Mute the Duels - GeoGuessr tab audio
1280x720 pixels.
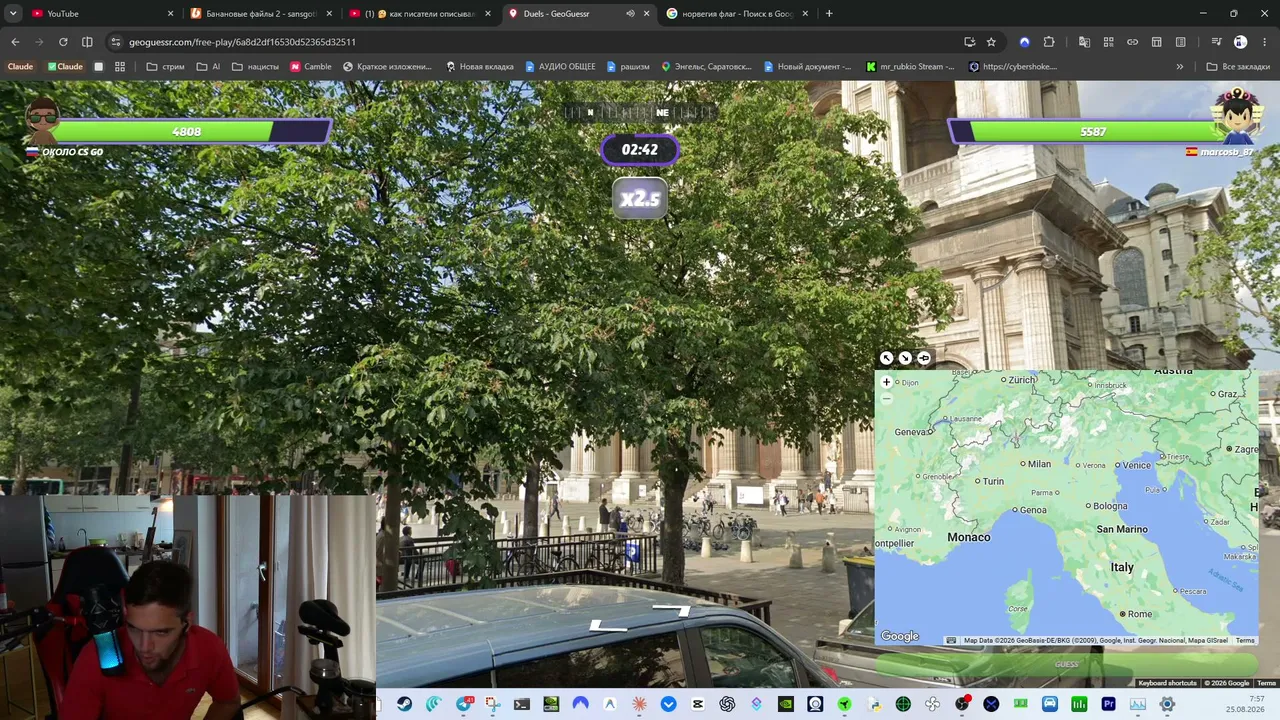click(630, 14)
